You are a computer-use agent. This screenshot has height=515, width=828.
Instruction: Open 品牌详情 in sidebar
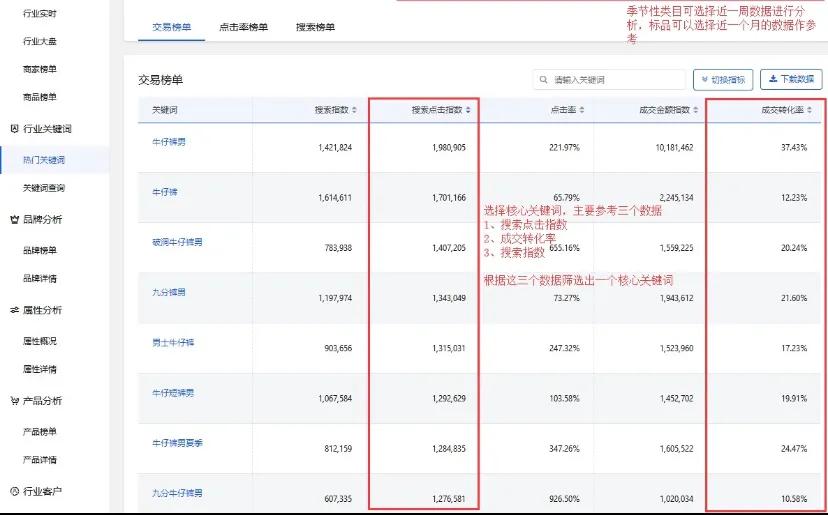pos(40,278)
